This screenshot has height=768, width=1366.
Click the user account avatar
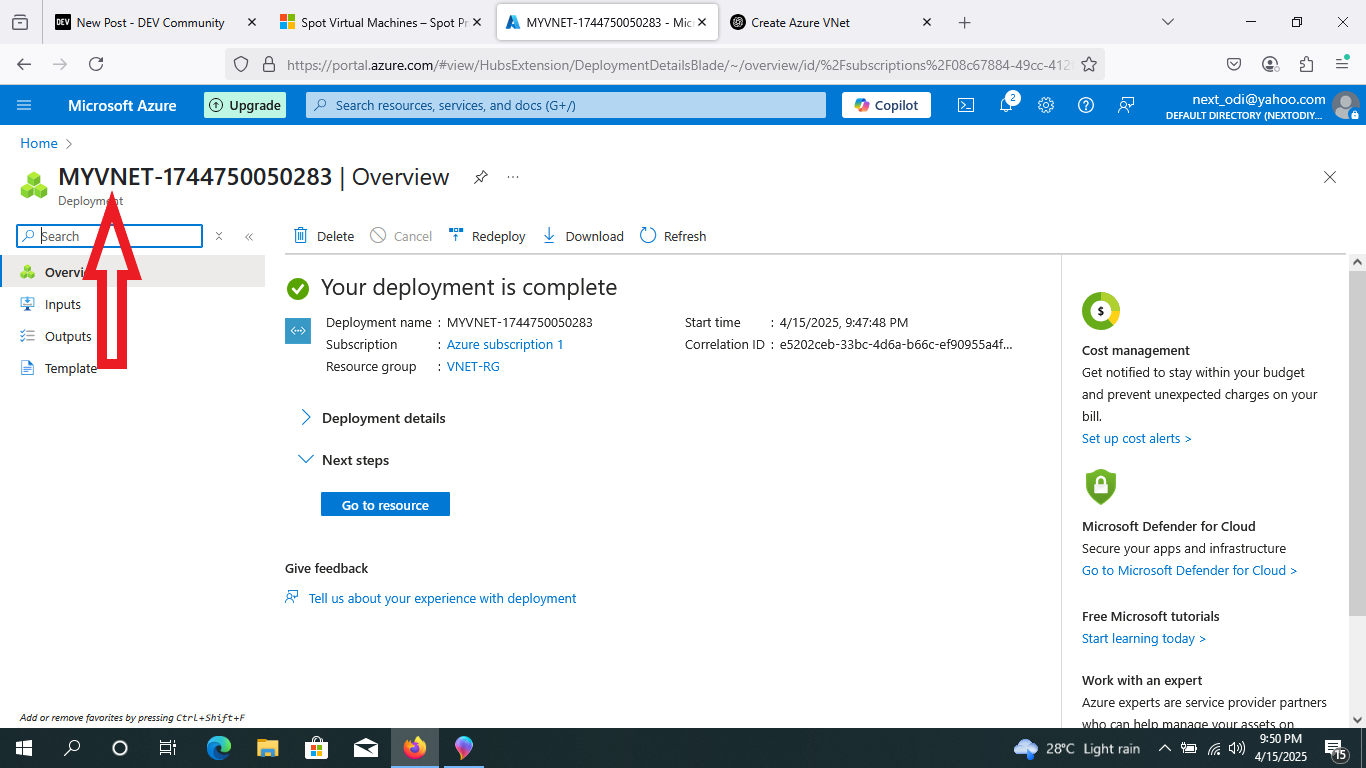(1346, 105)
